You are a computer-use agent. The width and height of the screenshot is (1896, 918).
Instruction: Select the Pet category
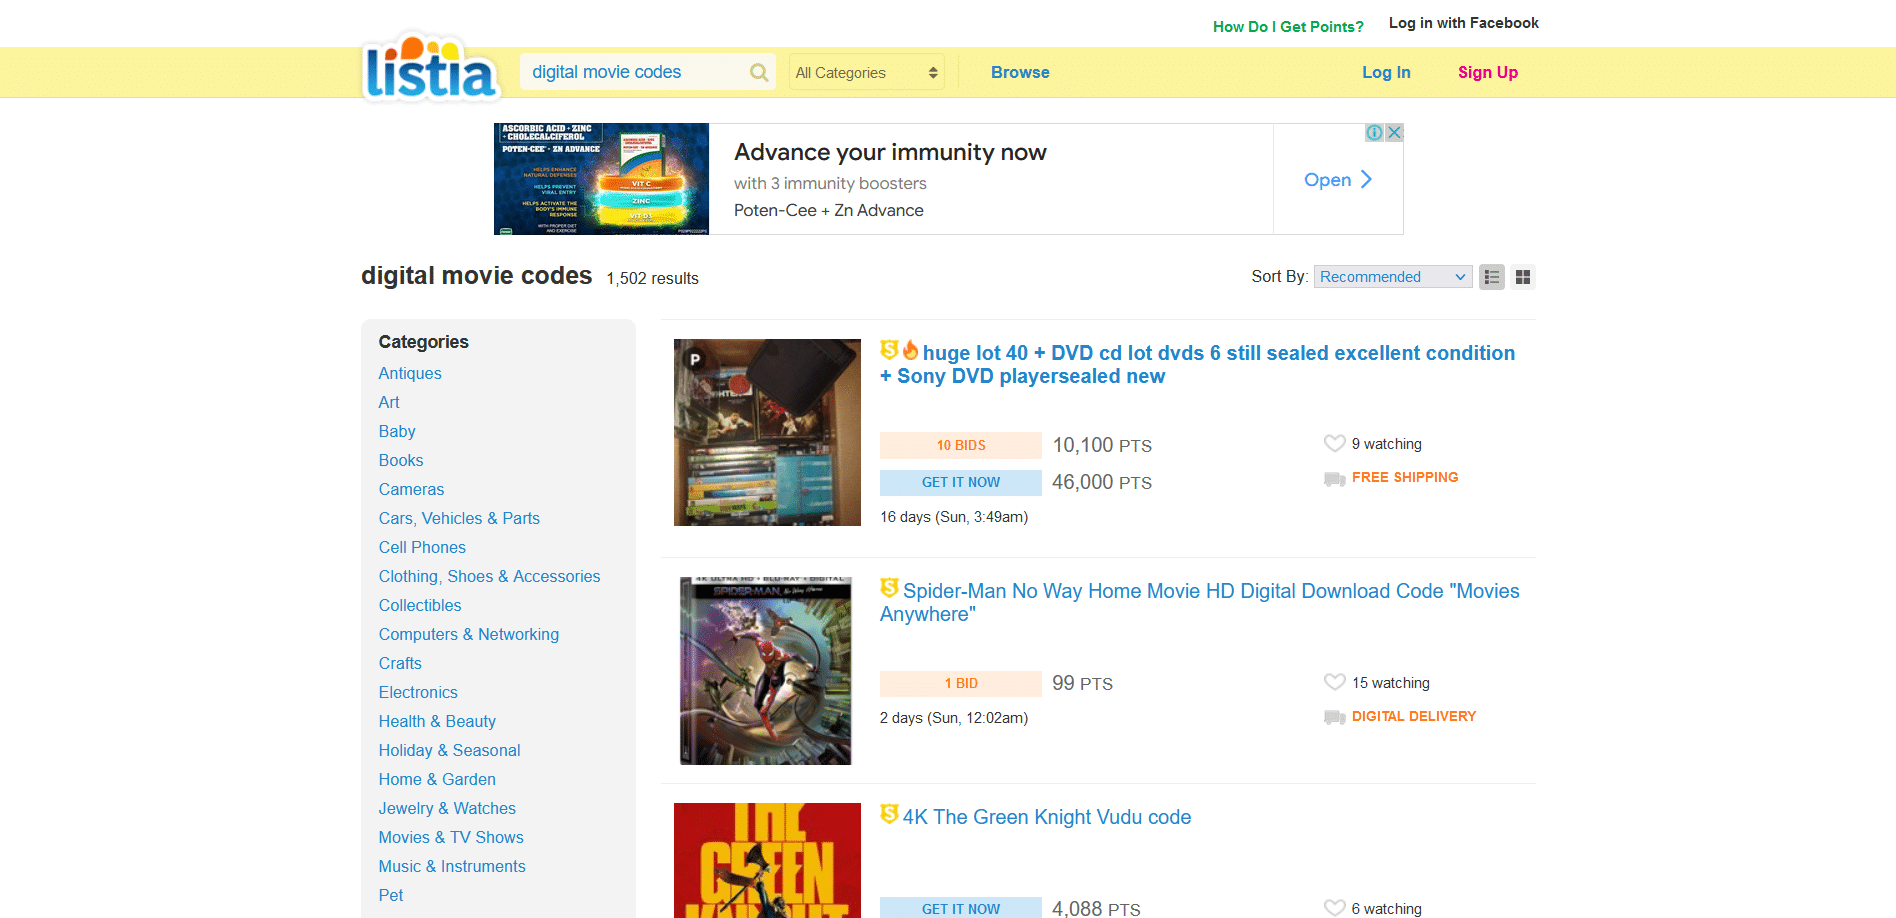(x=391, y=895)
